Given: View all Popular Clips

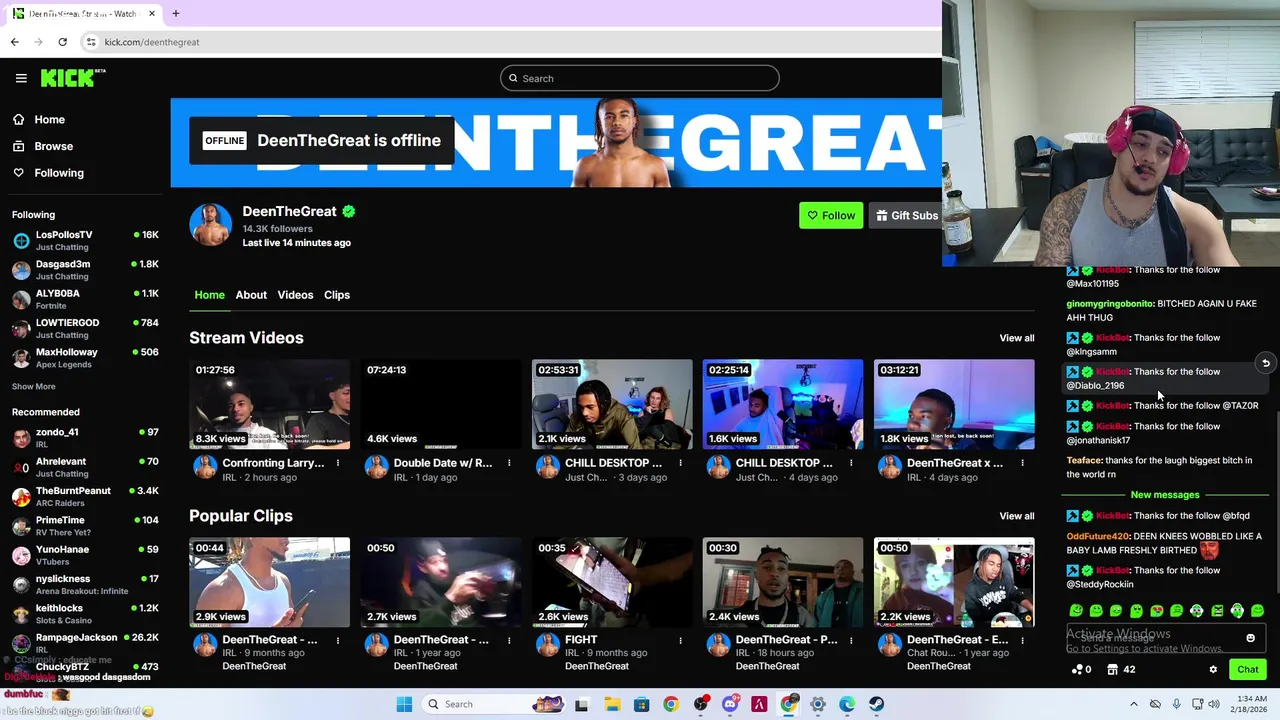Looking at the screenshot, I should pos(1016,516).
